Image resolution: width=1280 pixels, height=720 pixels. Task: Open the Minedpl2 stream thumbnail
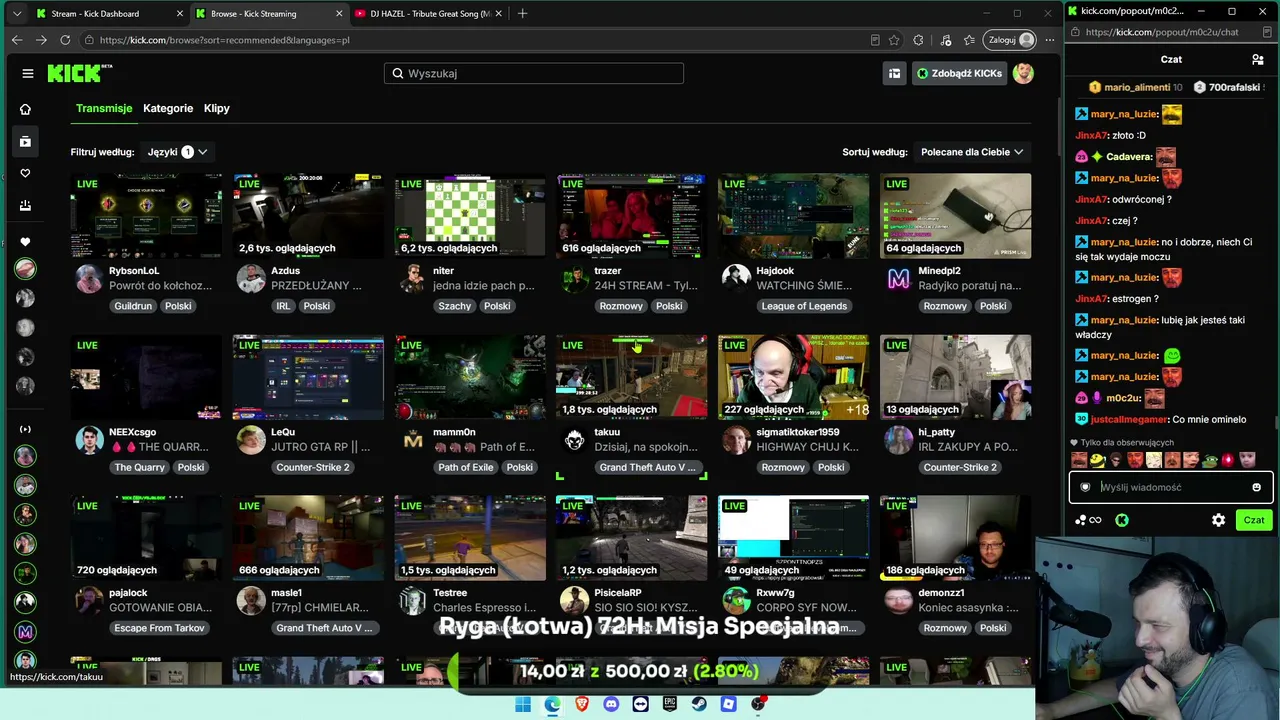coord(956,216)
